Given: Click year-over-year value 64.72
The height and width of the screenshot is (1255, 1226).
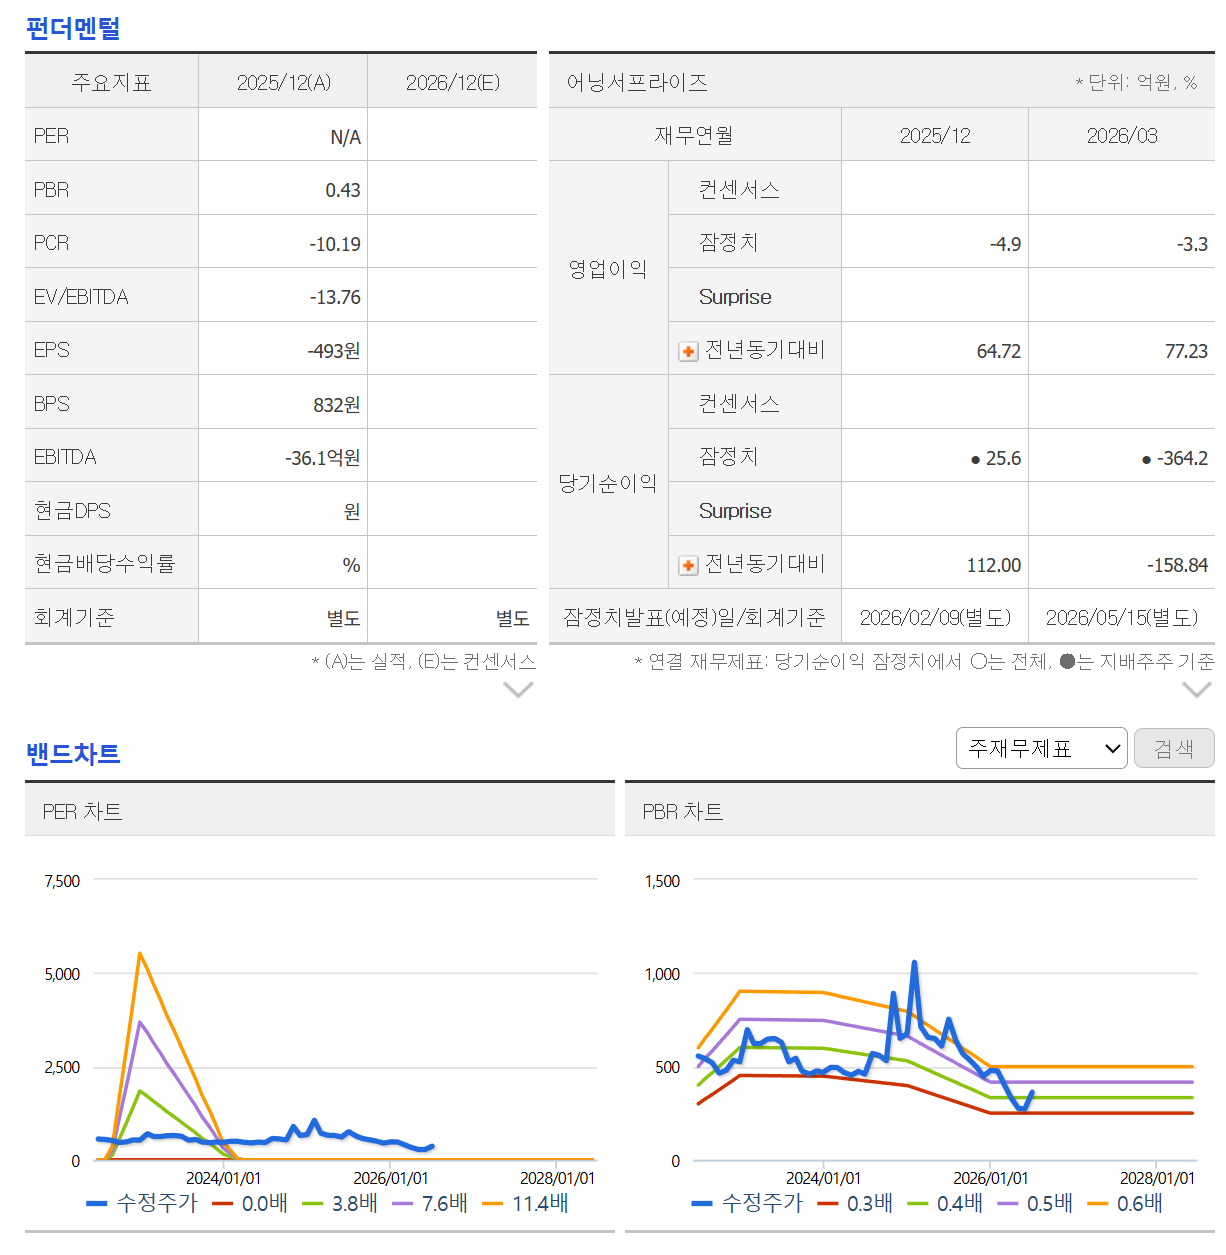Looking at the screenshot, I should point(999,351).
